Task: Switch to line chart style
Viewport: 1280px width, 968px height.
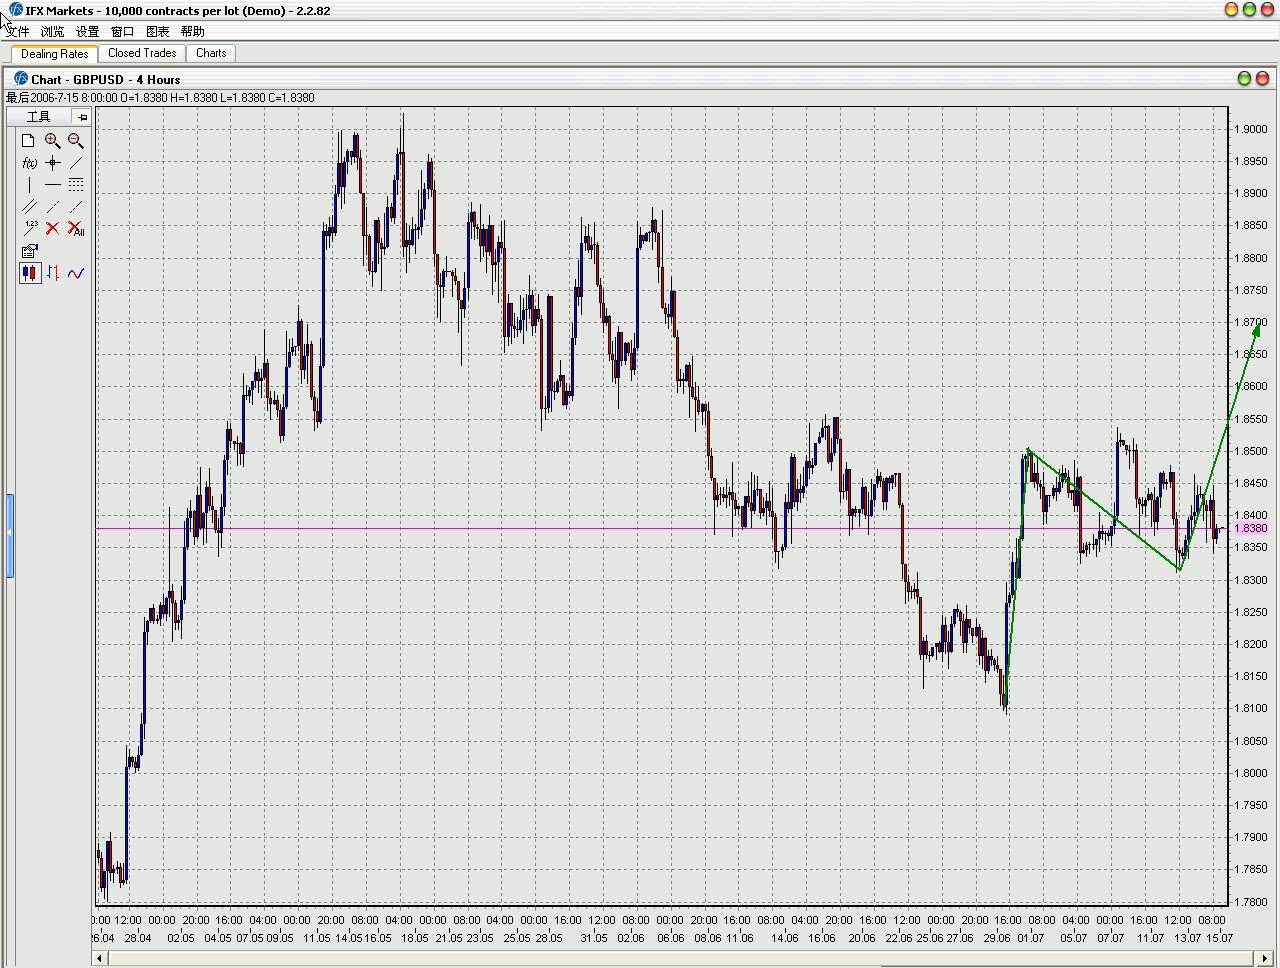Action: point(75,273)
